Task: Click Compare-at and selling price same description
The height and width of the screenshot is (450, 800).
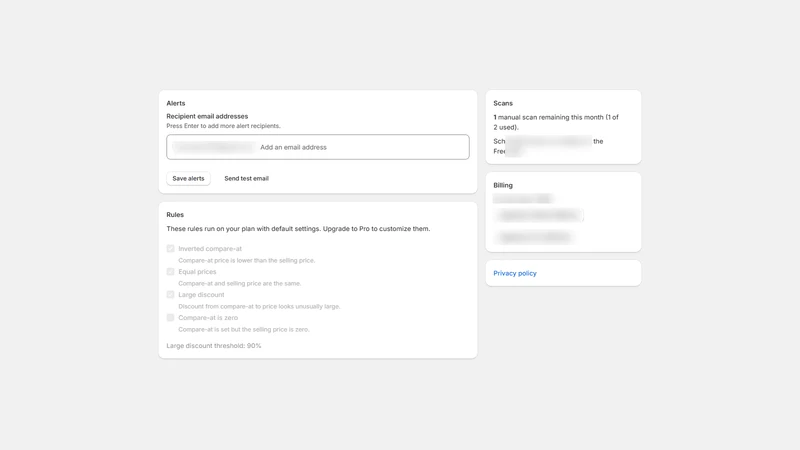Action: tap(240, 284)
